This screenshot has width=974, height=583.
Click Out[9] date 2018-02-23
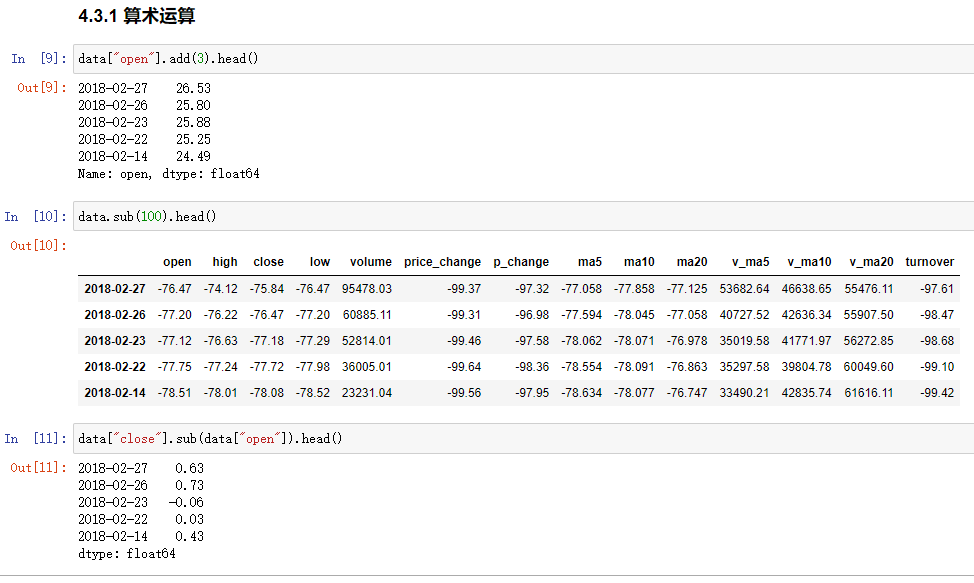click(x=113, y=122)
